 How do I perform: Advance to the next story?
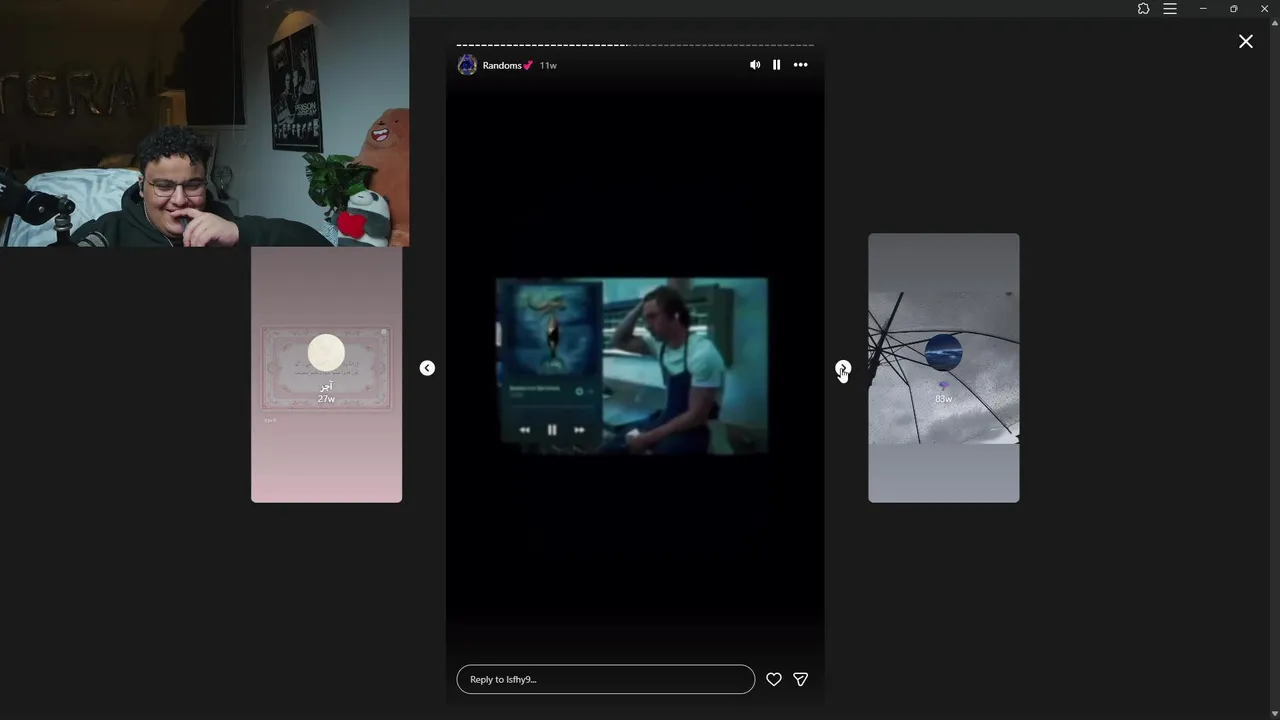843,368
